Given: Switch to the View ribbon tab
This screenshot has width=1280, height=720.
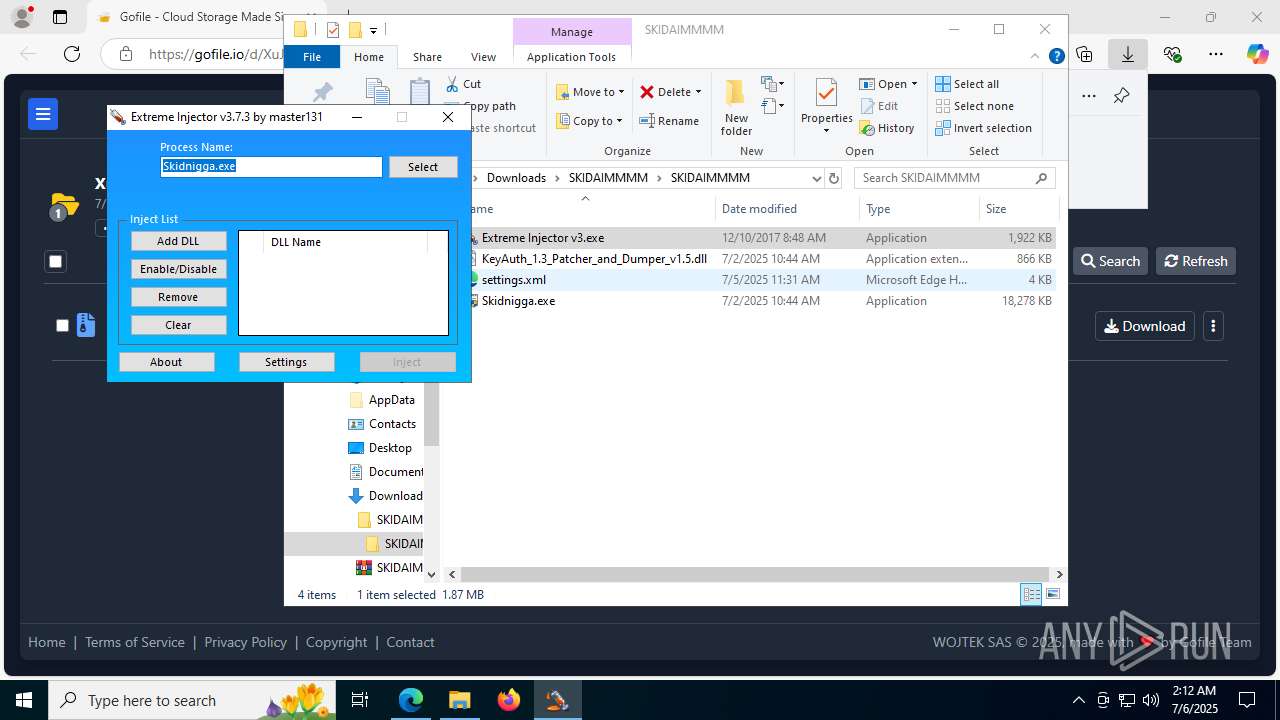Looking at the screenshot, I should [483, 57].
